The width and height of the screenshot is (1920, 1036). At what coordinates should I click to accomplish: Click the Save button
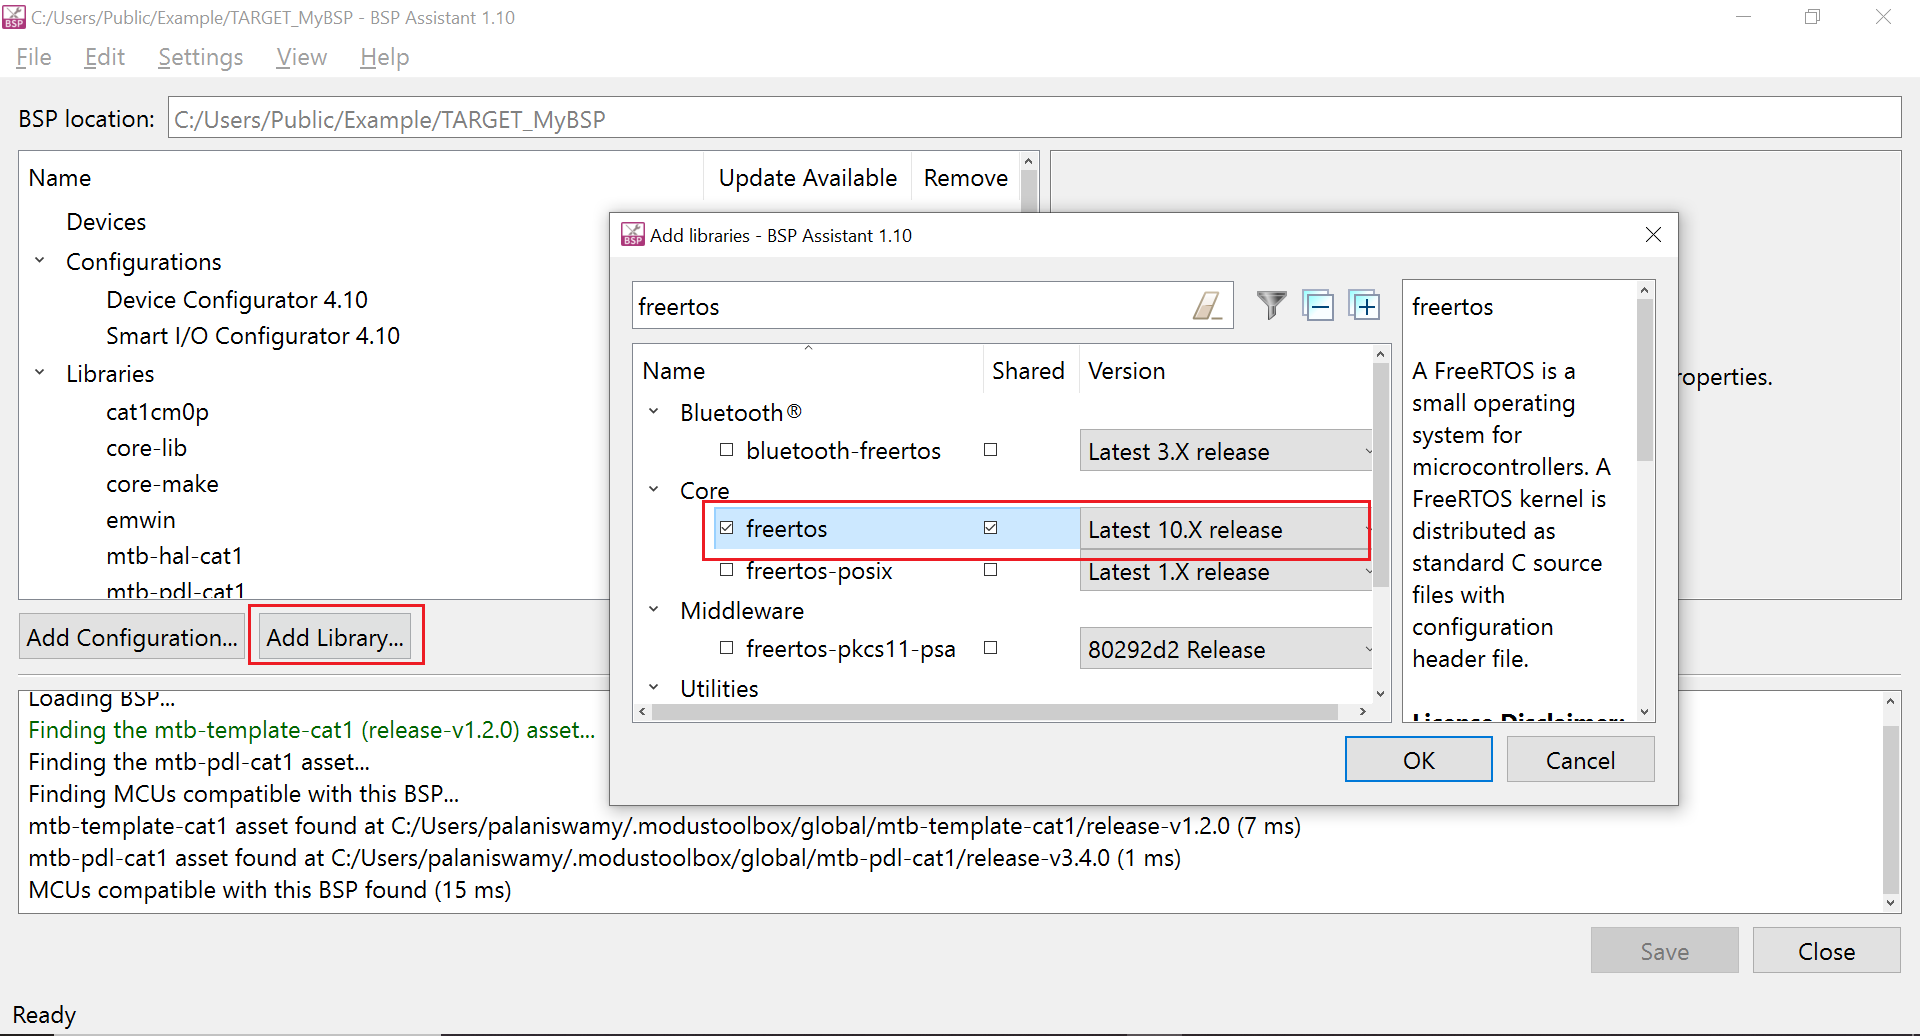click(x=1664, y=951)
